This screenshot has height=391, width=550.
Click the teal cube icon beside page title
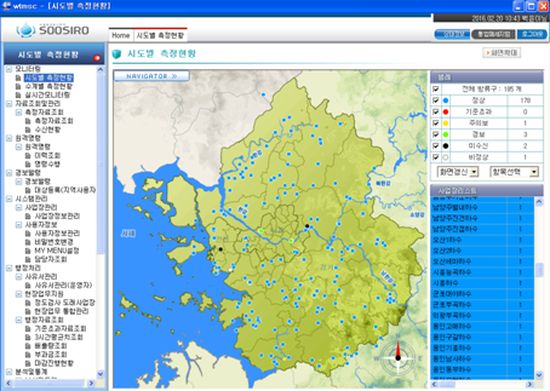(117, 54)
